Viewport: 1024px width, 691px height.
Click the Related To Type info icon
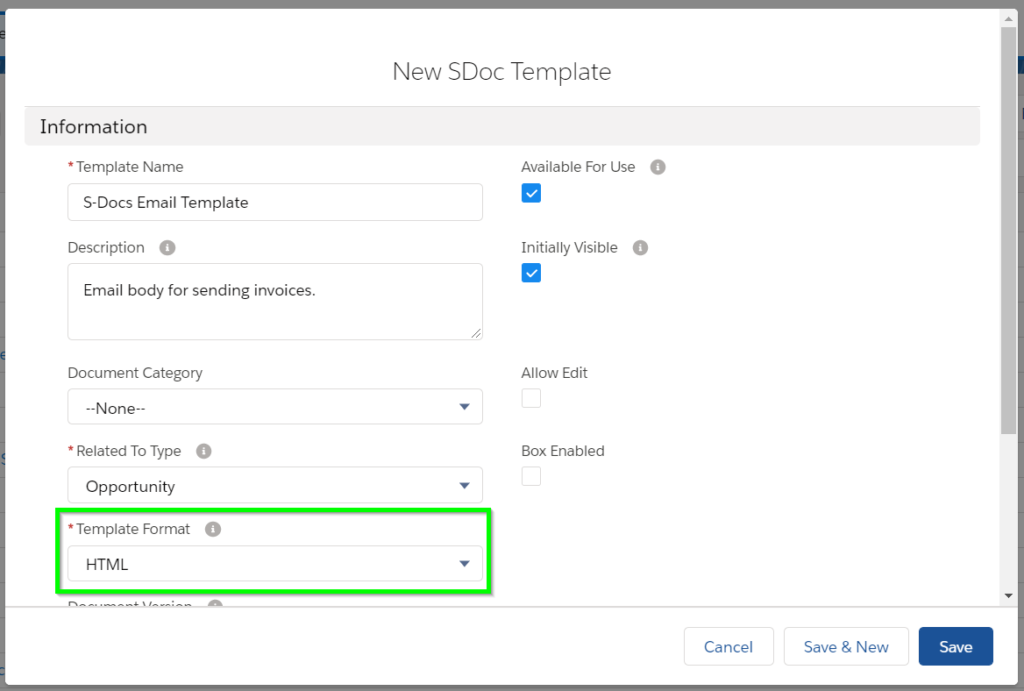point(204,450)
